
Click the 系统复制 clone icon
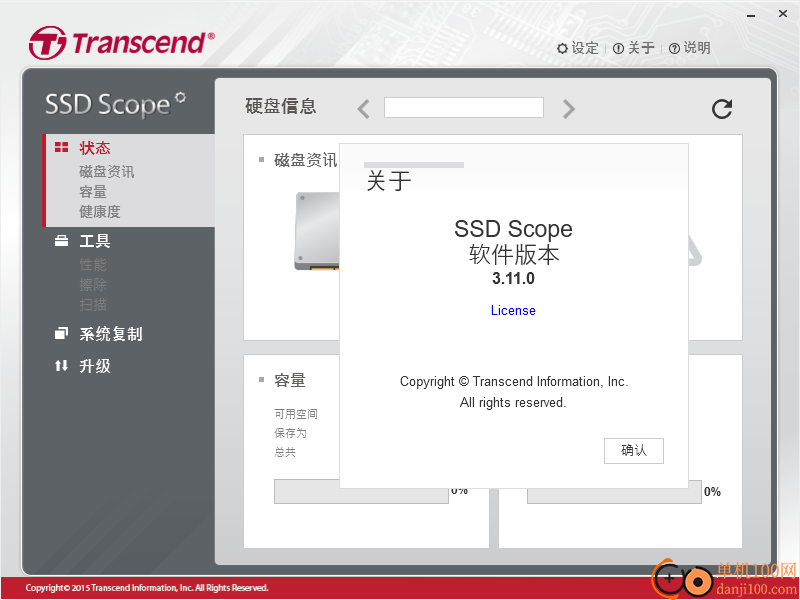[61, 334]
